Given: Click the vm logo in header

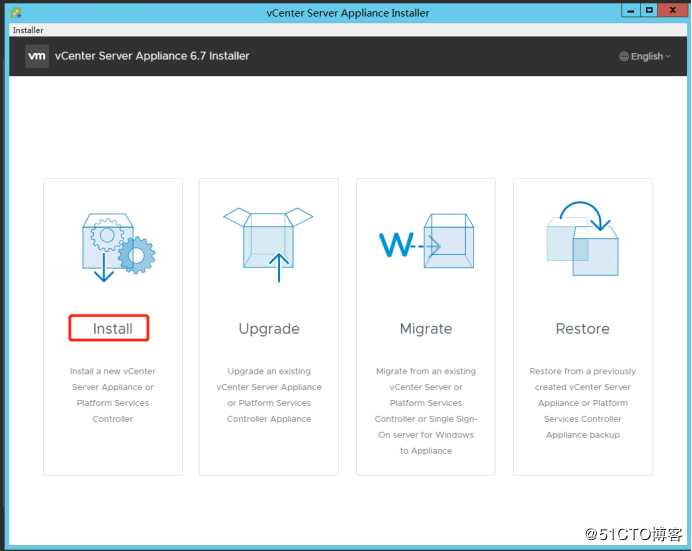Looking at the screenshot, I should 37,56.
